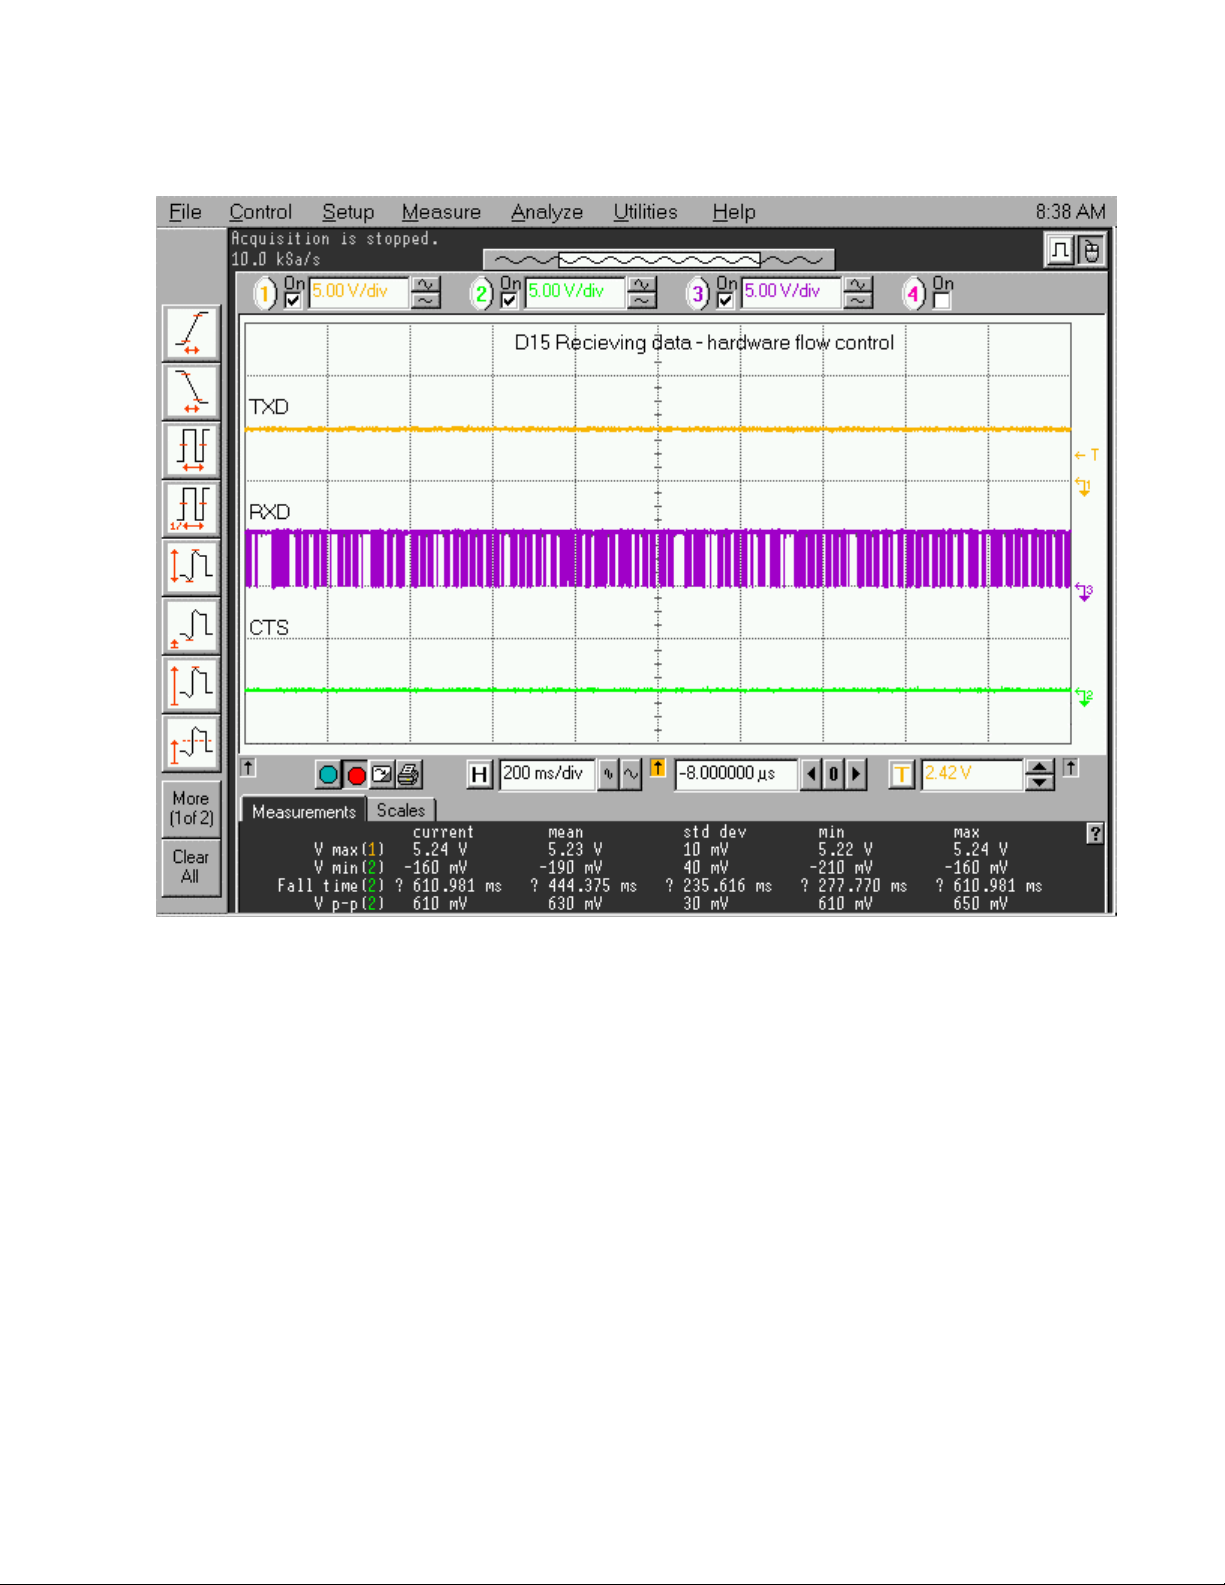Image resolution: width=1225 pixels, height=1585 pixels.
Task: Click the mouse icon top right
Action: tap(1089, 250)
